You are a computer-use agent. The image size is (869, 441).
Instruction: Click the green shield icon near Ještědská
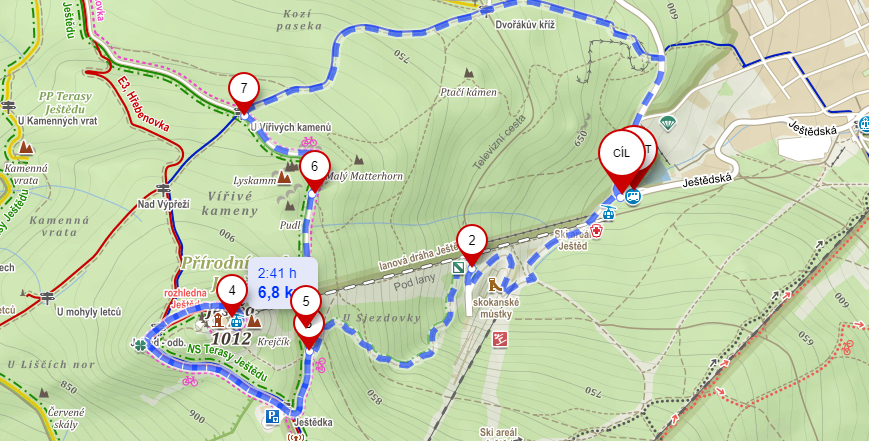click(x=667, y=122)
